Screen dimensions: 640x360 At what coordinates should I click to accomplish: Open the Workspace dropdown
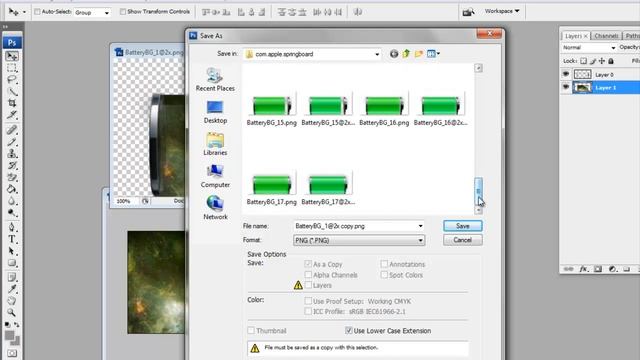coord(502,11)
